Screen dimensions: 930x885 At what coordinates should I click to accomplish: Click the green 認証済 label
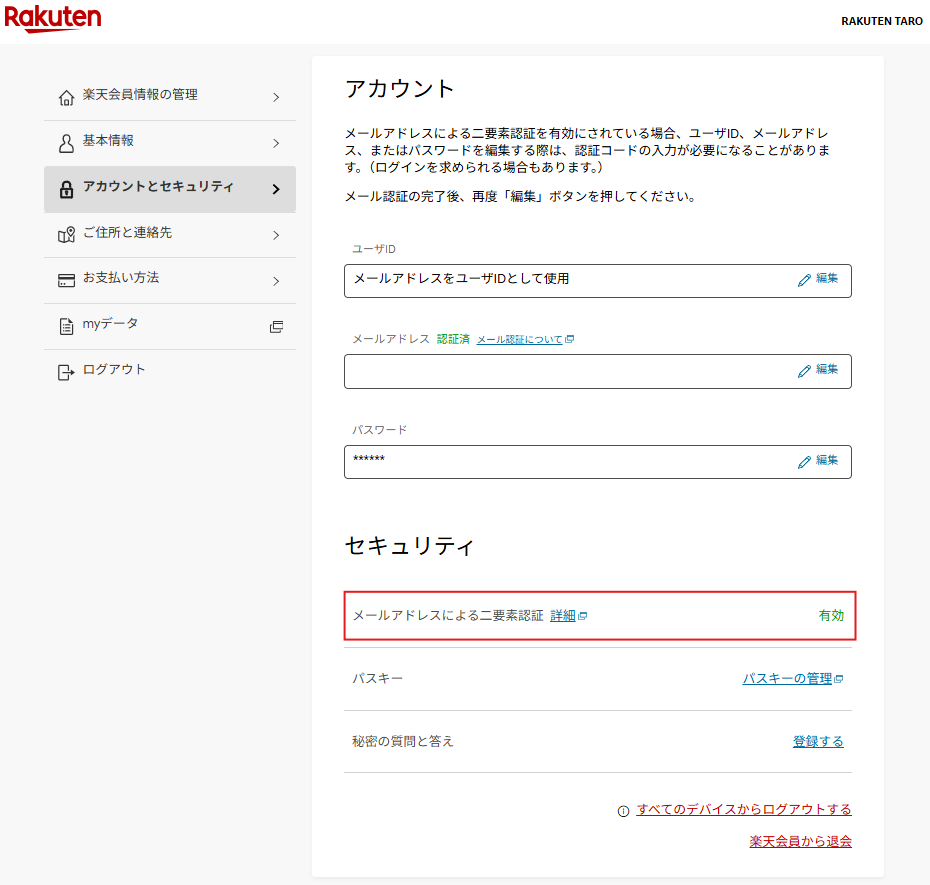pos(453,339)
